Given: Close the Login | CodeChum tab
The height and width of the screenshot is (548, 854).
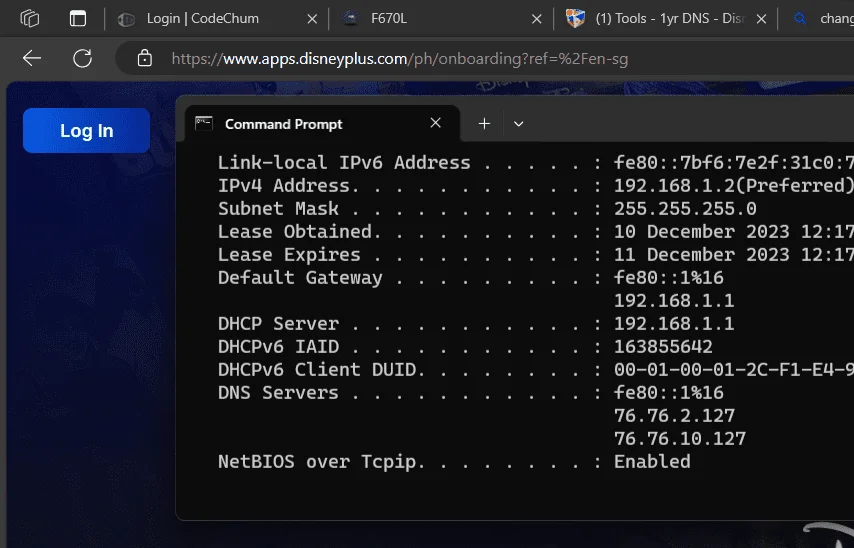Looking at the screenshot, I should click(312, 19).
